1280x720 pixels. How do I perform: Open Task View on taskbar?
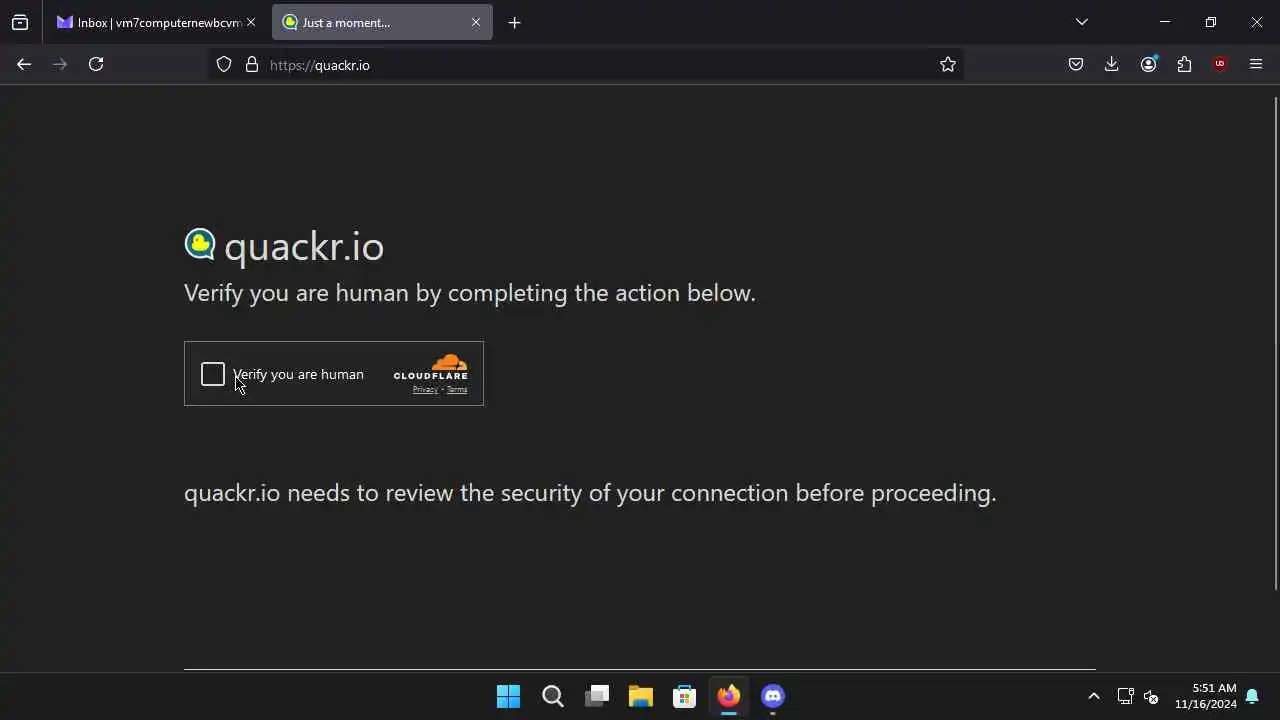597,696
